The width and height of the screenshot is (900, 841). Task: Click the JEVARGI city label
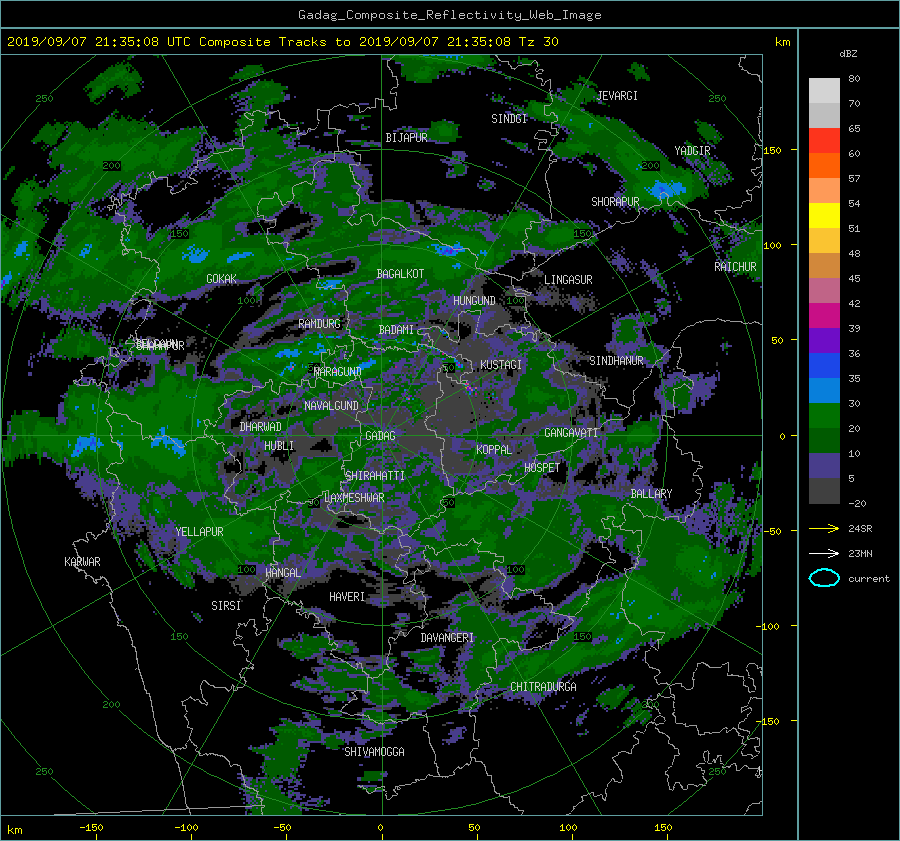point(617,96)
